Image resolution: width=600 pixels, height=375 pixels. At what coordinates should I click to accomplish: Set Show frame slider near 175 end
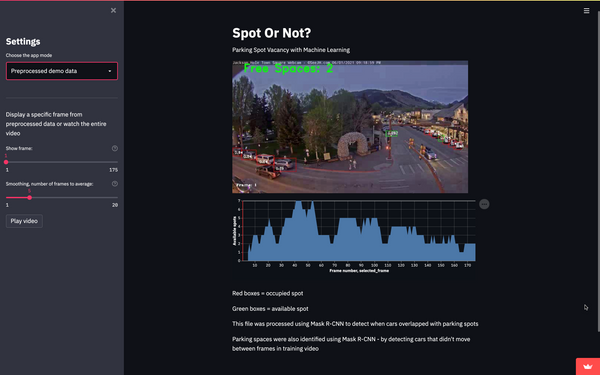116,162
